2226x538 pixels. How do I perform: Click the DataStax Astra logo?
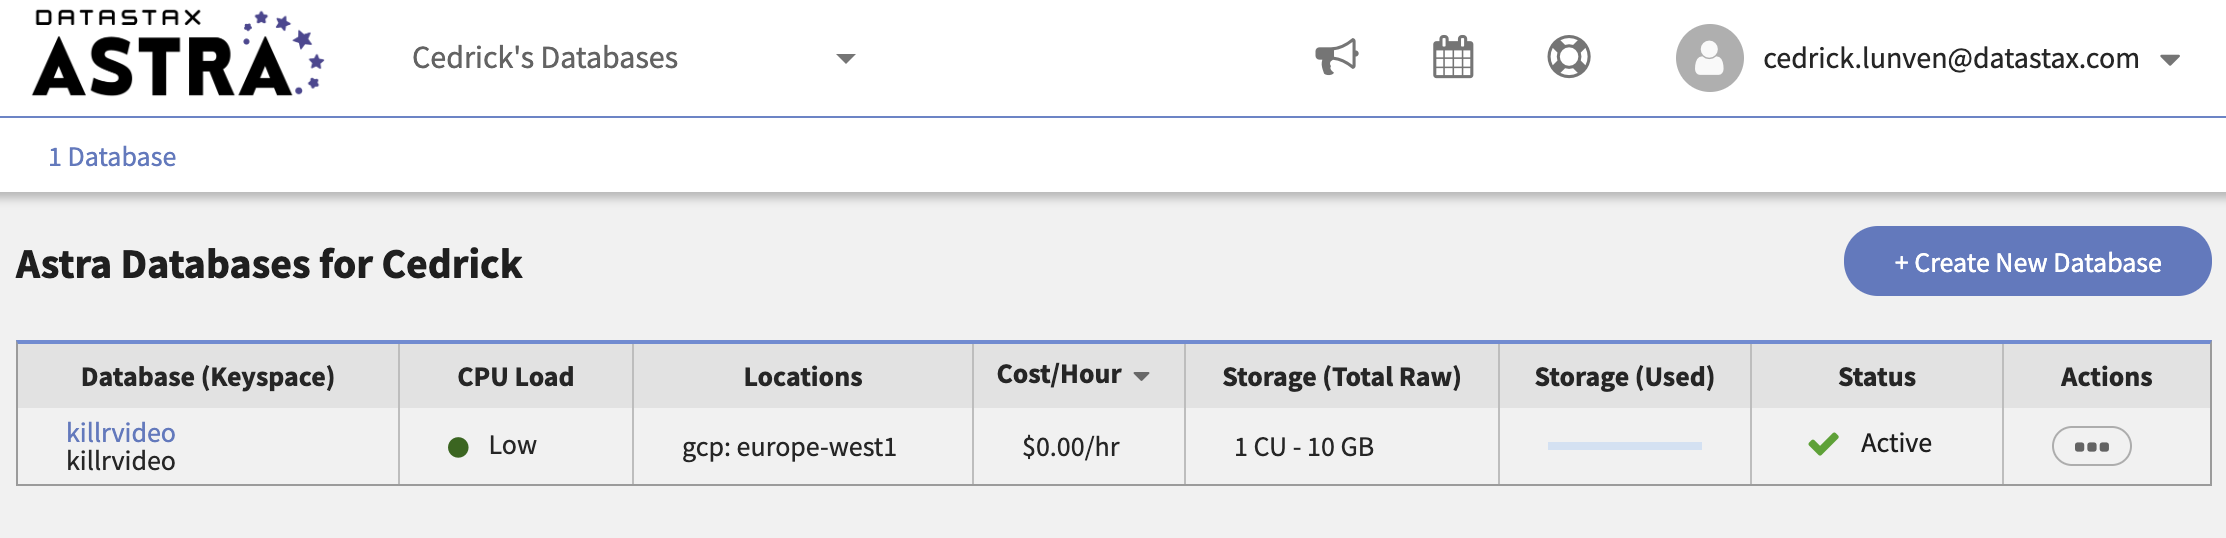[178, 55]
